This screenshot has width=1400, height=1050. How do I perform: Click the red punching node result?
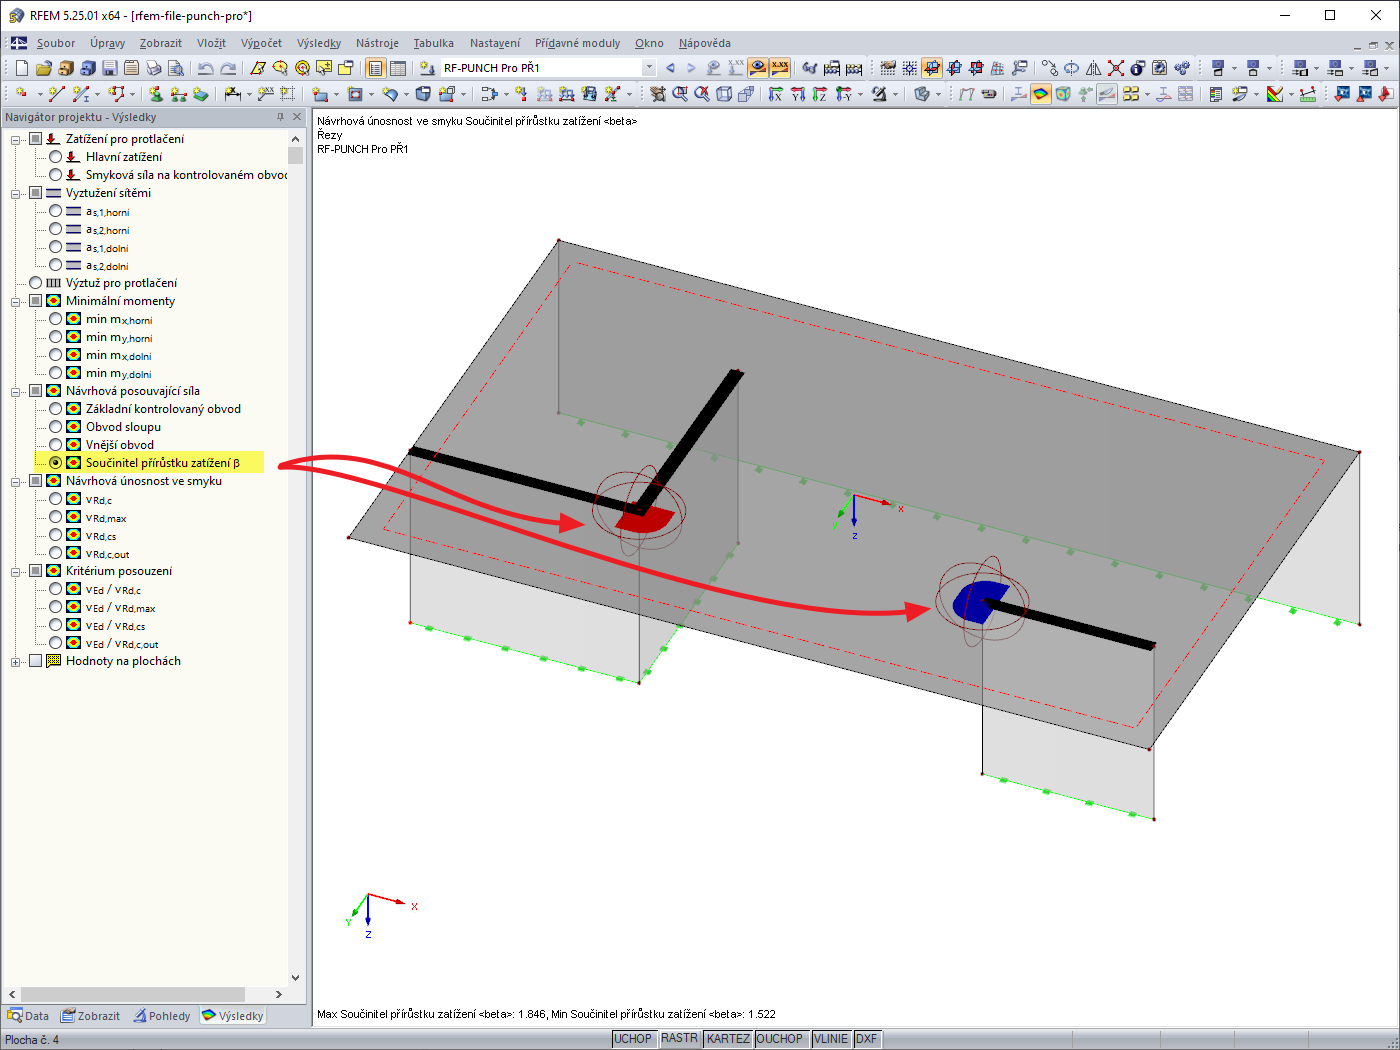pyautogui.click(x=644, y=519)
